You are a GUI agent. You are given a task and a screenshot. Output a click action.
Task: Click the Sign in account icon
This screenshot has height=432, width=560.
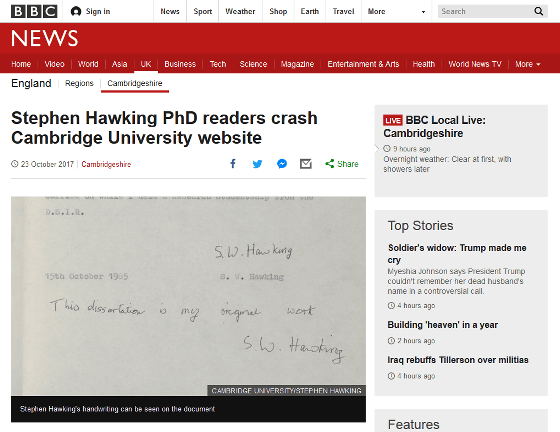point(76,11)
